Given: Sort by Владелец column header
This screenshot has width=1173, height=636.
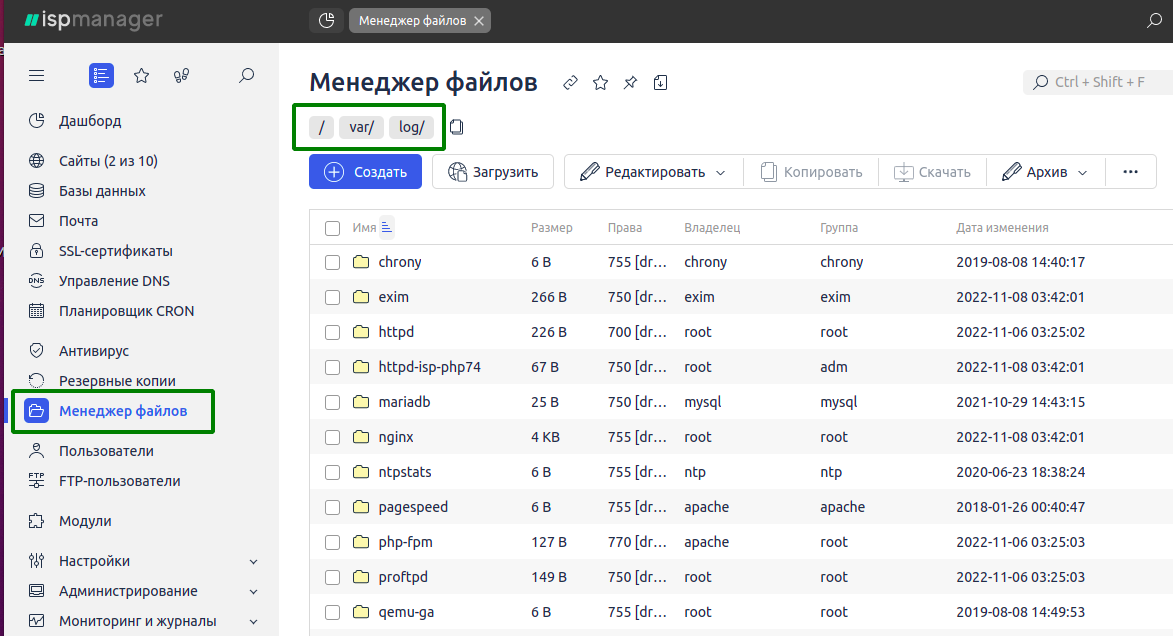Looking at the screenshot, I should [711, 227].
